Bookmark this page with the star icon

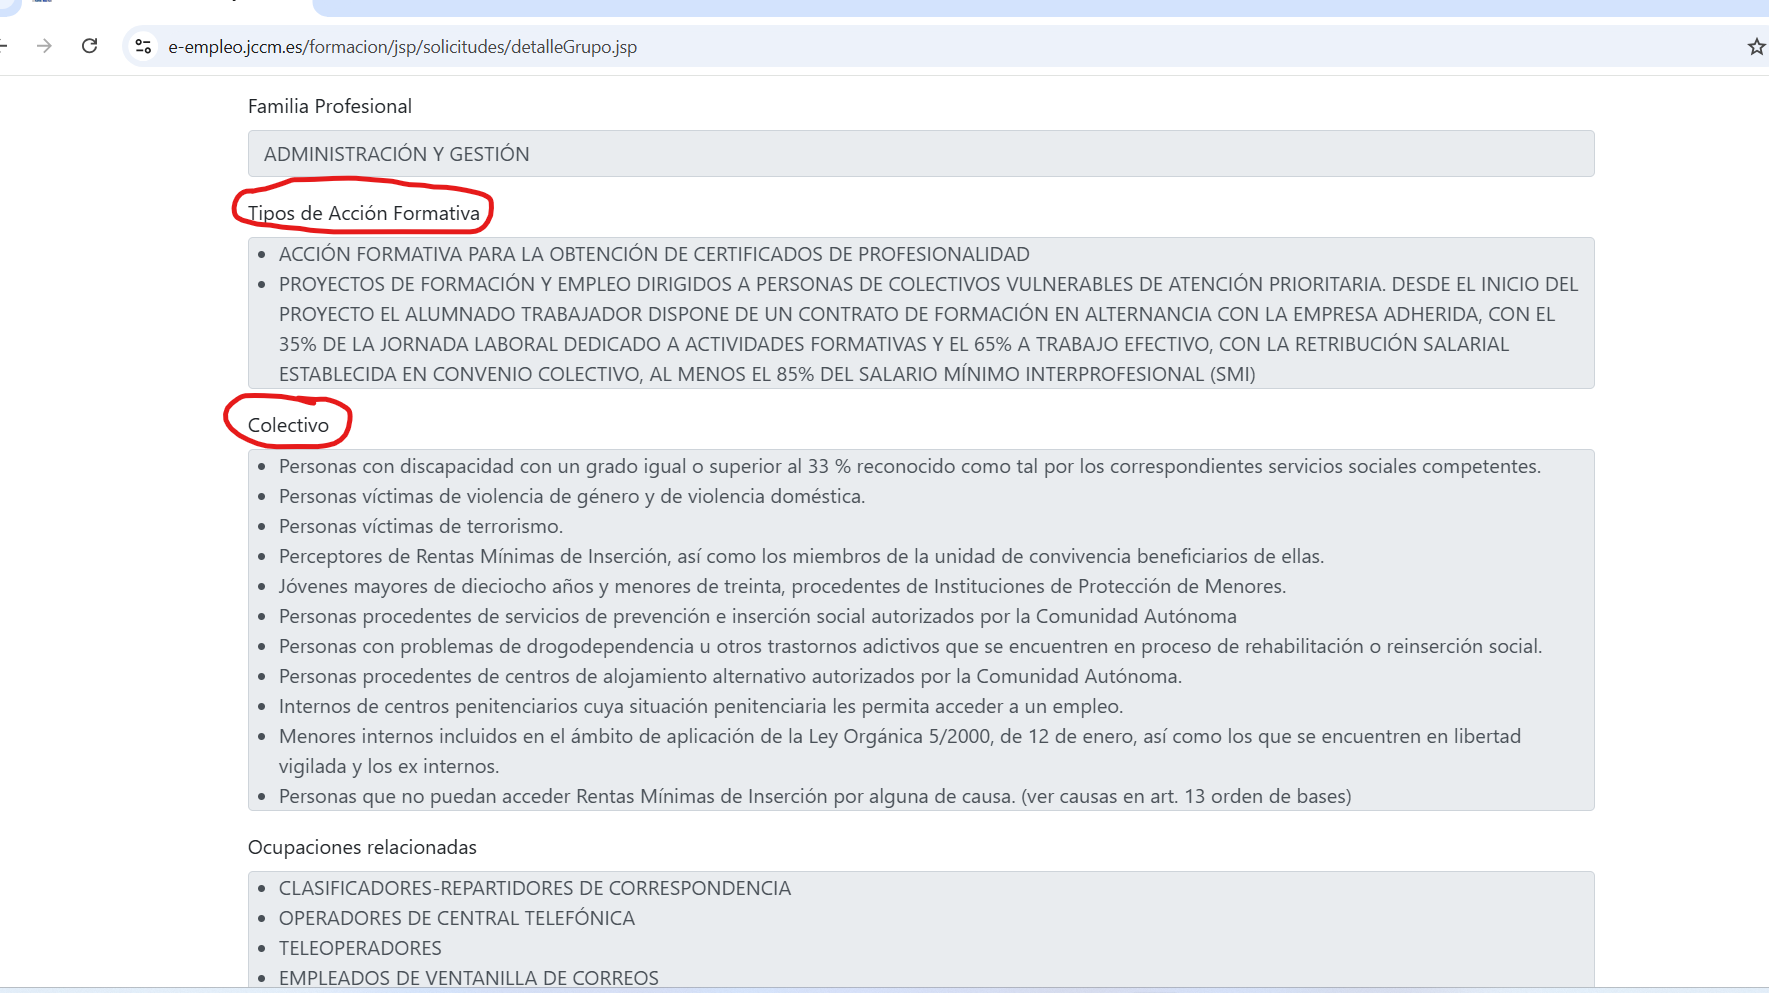click(1756, 46)
